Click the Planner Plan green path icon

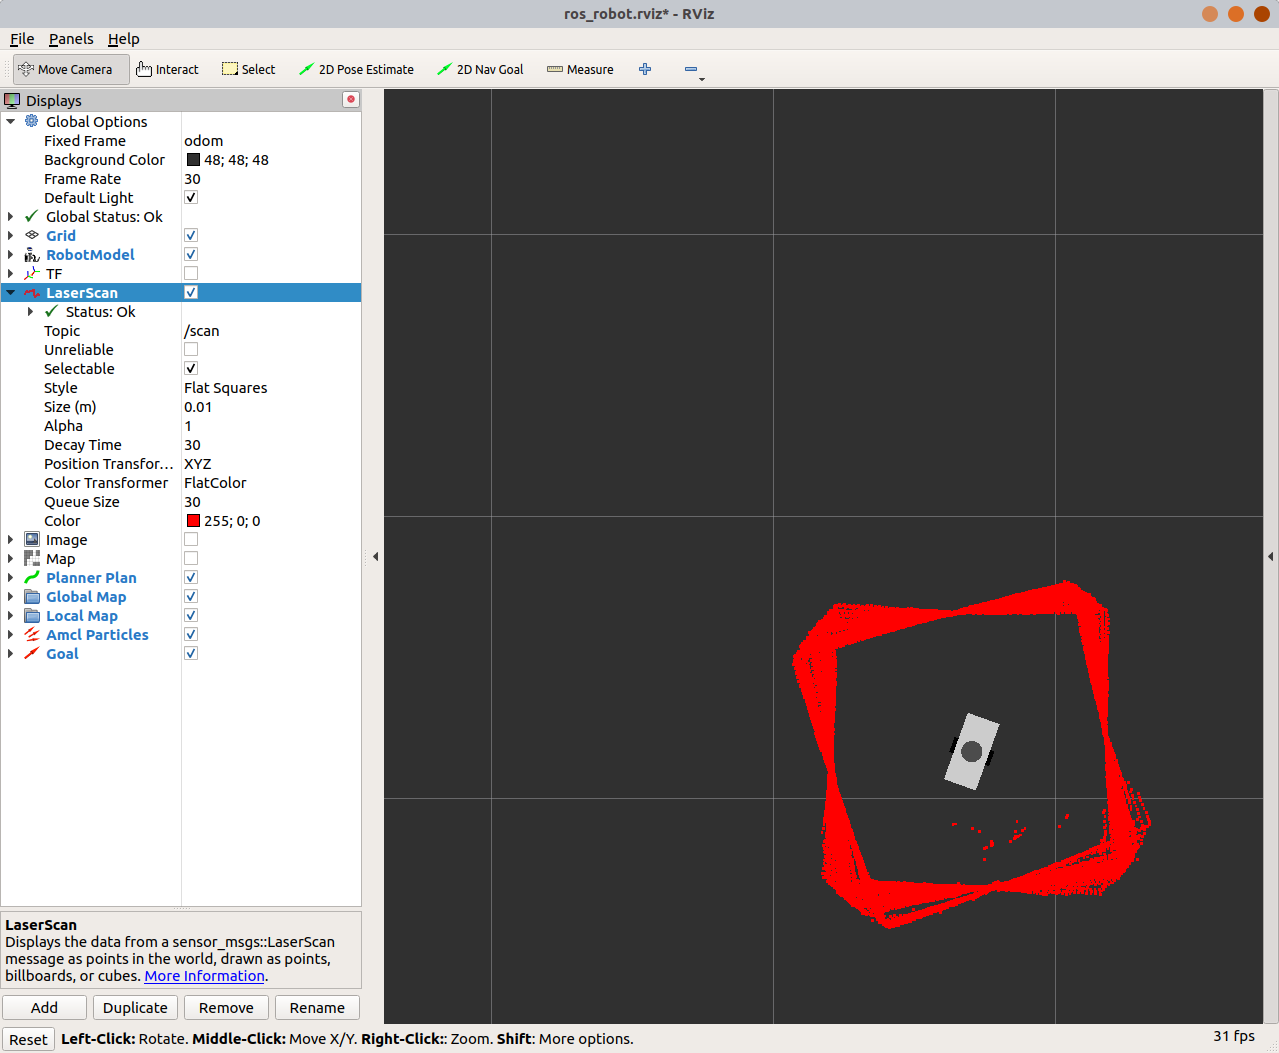coord(32,577)
